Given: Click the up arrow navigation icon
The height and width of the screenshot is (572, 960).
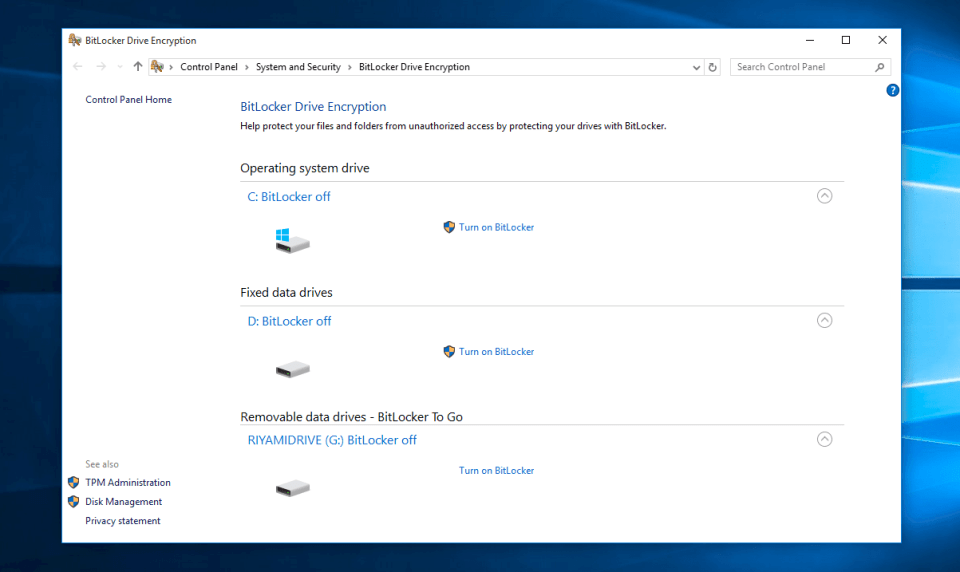Looking at the screenshot, I should (x=138, y=67).
